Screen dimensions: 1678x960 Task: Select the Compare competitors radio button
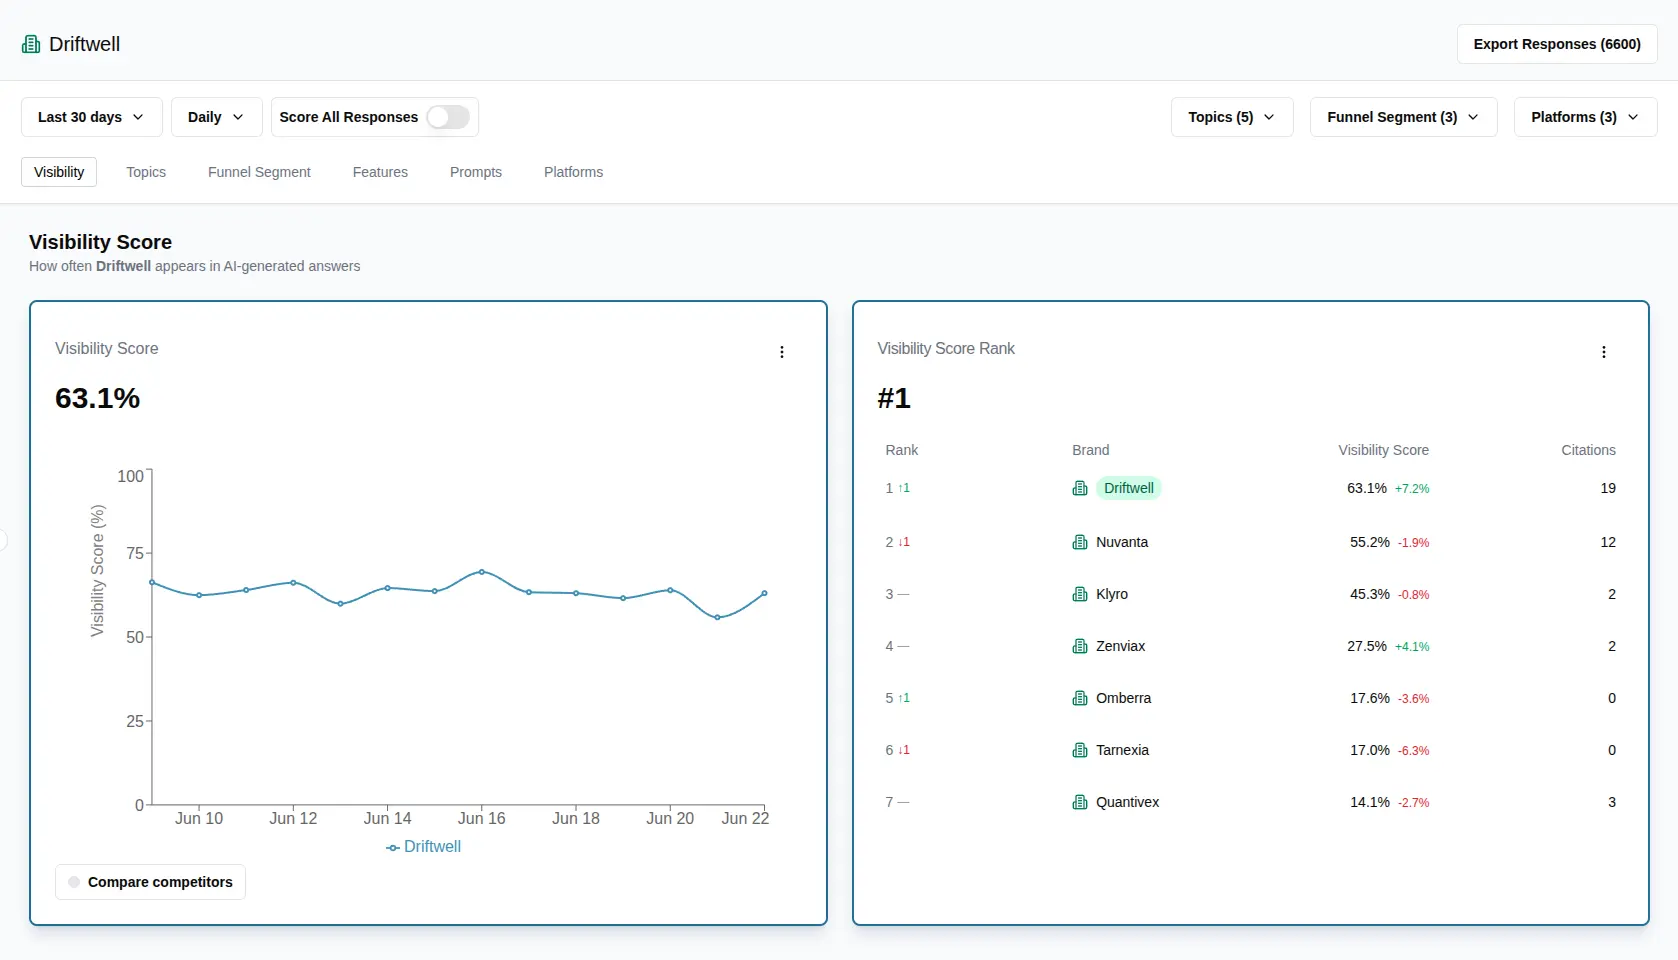72,882
